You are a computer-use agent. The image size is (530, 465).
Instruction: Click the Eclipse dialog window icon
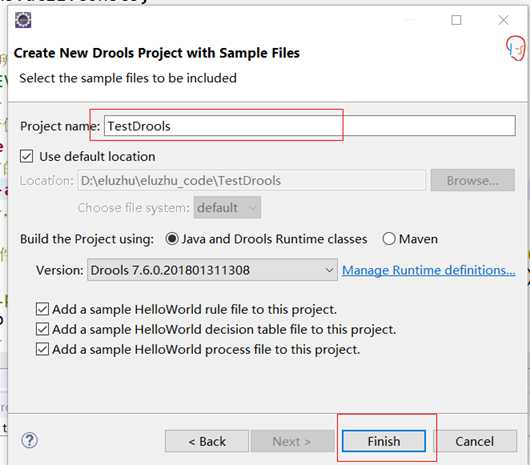pyautogui.click(x=23, y=20)
